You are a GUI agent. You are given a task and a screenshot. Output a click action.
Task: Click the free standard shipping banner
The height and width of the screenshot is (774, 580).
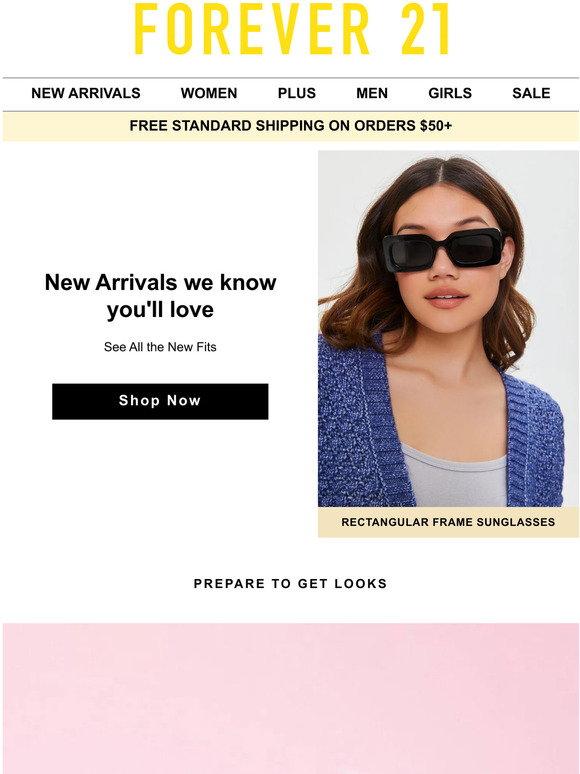290,126
